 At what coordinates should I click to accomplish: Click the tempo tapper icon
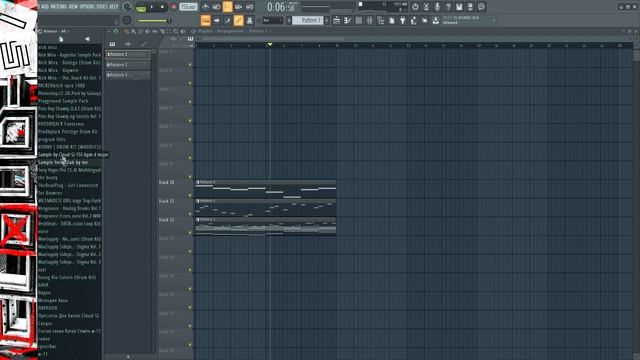[x=413, y=20]
